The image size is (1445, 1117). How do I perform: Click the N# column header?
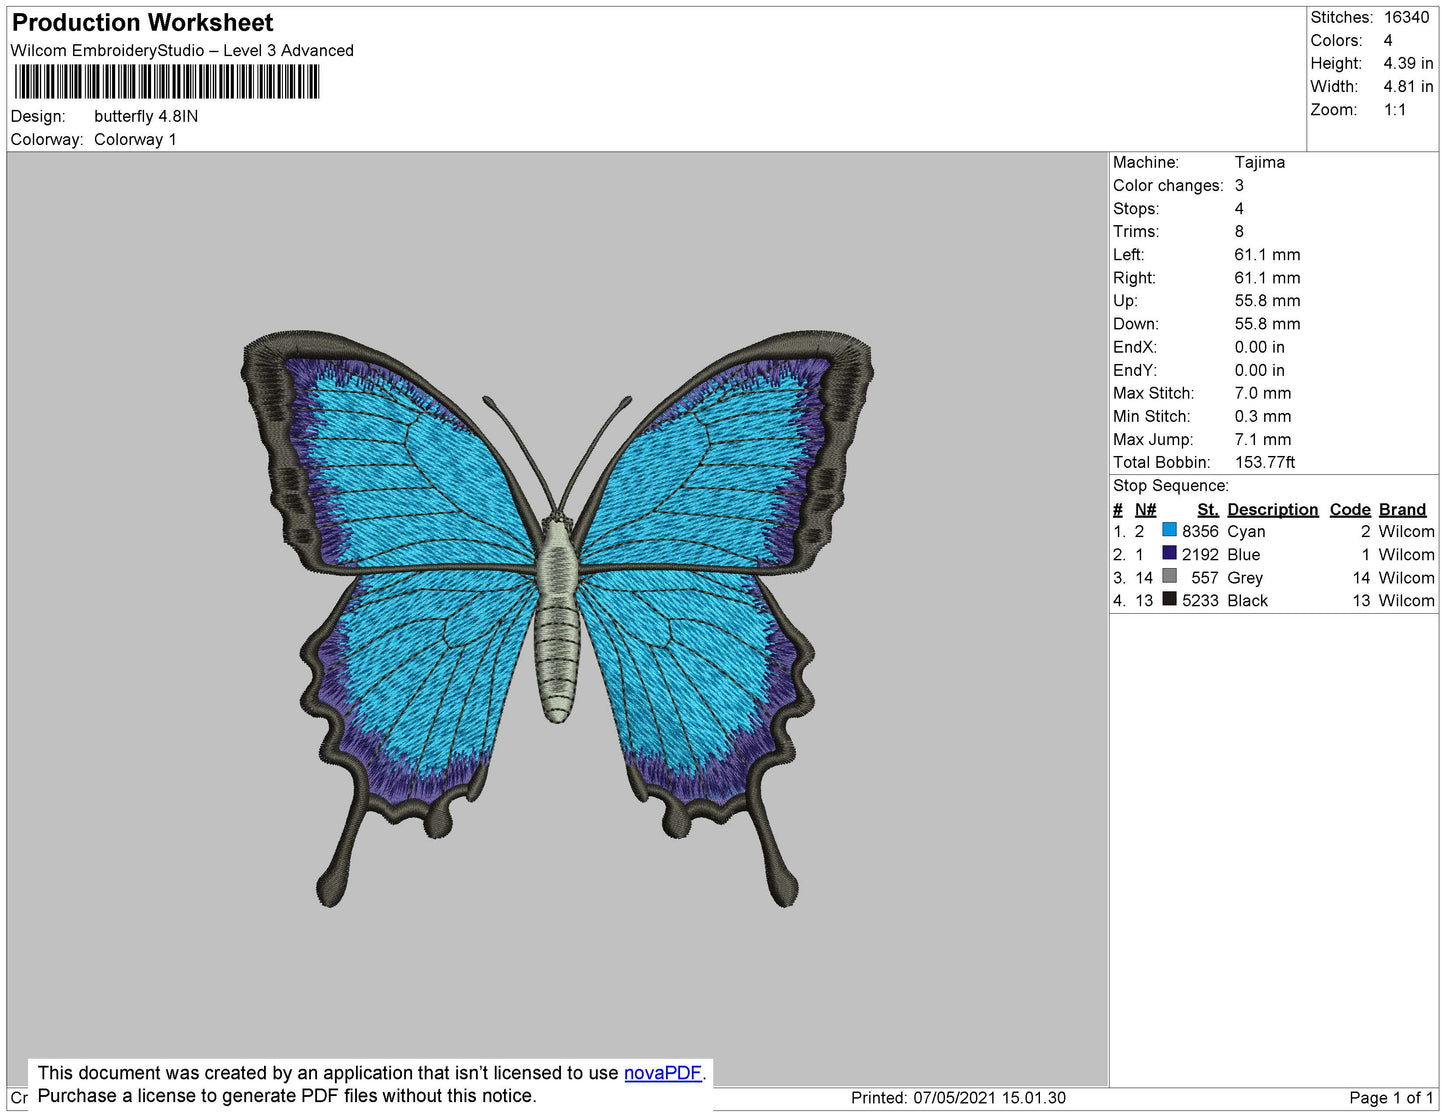1145,509
